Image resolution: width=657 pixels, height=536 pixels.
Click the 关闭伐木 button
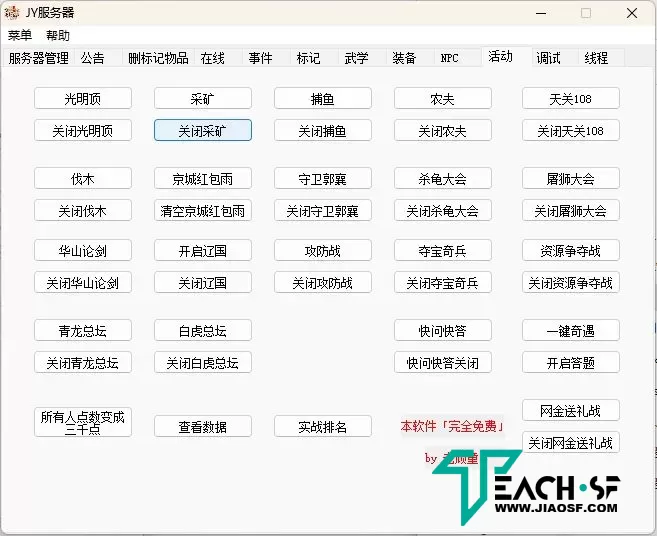coord(83,210)
